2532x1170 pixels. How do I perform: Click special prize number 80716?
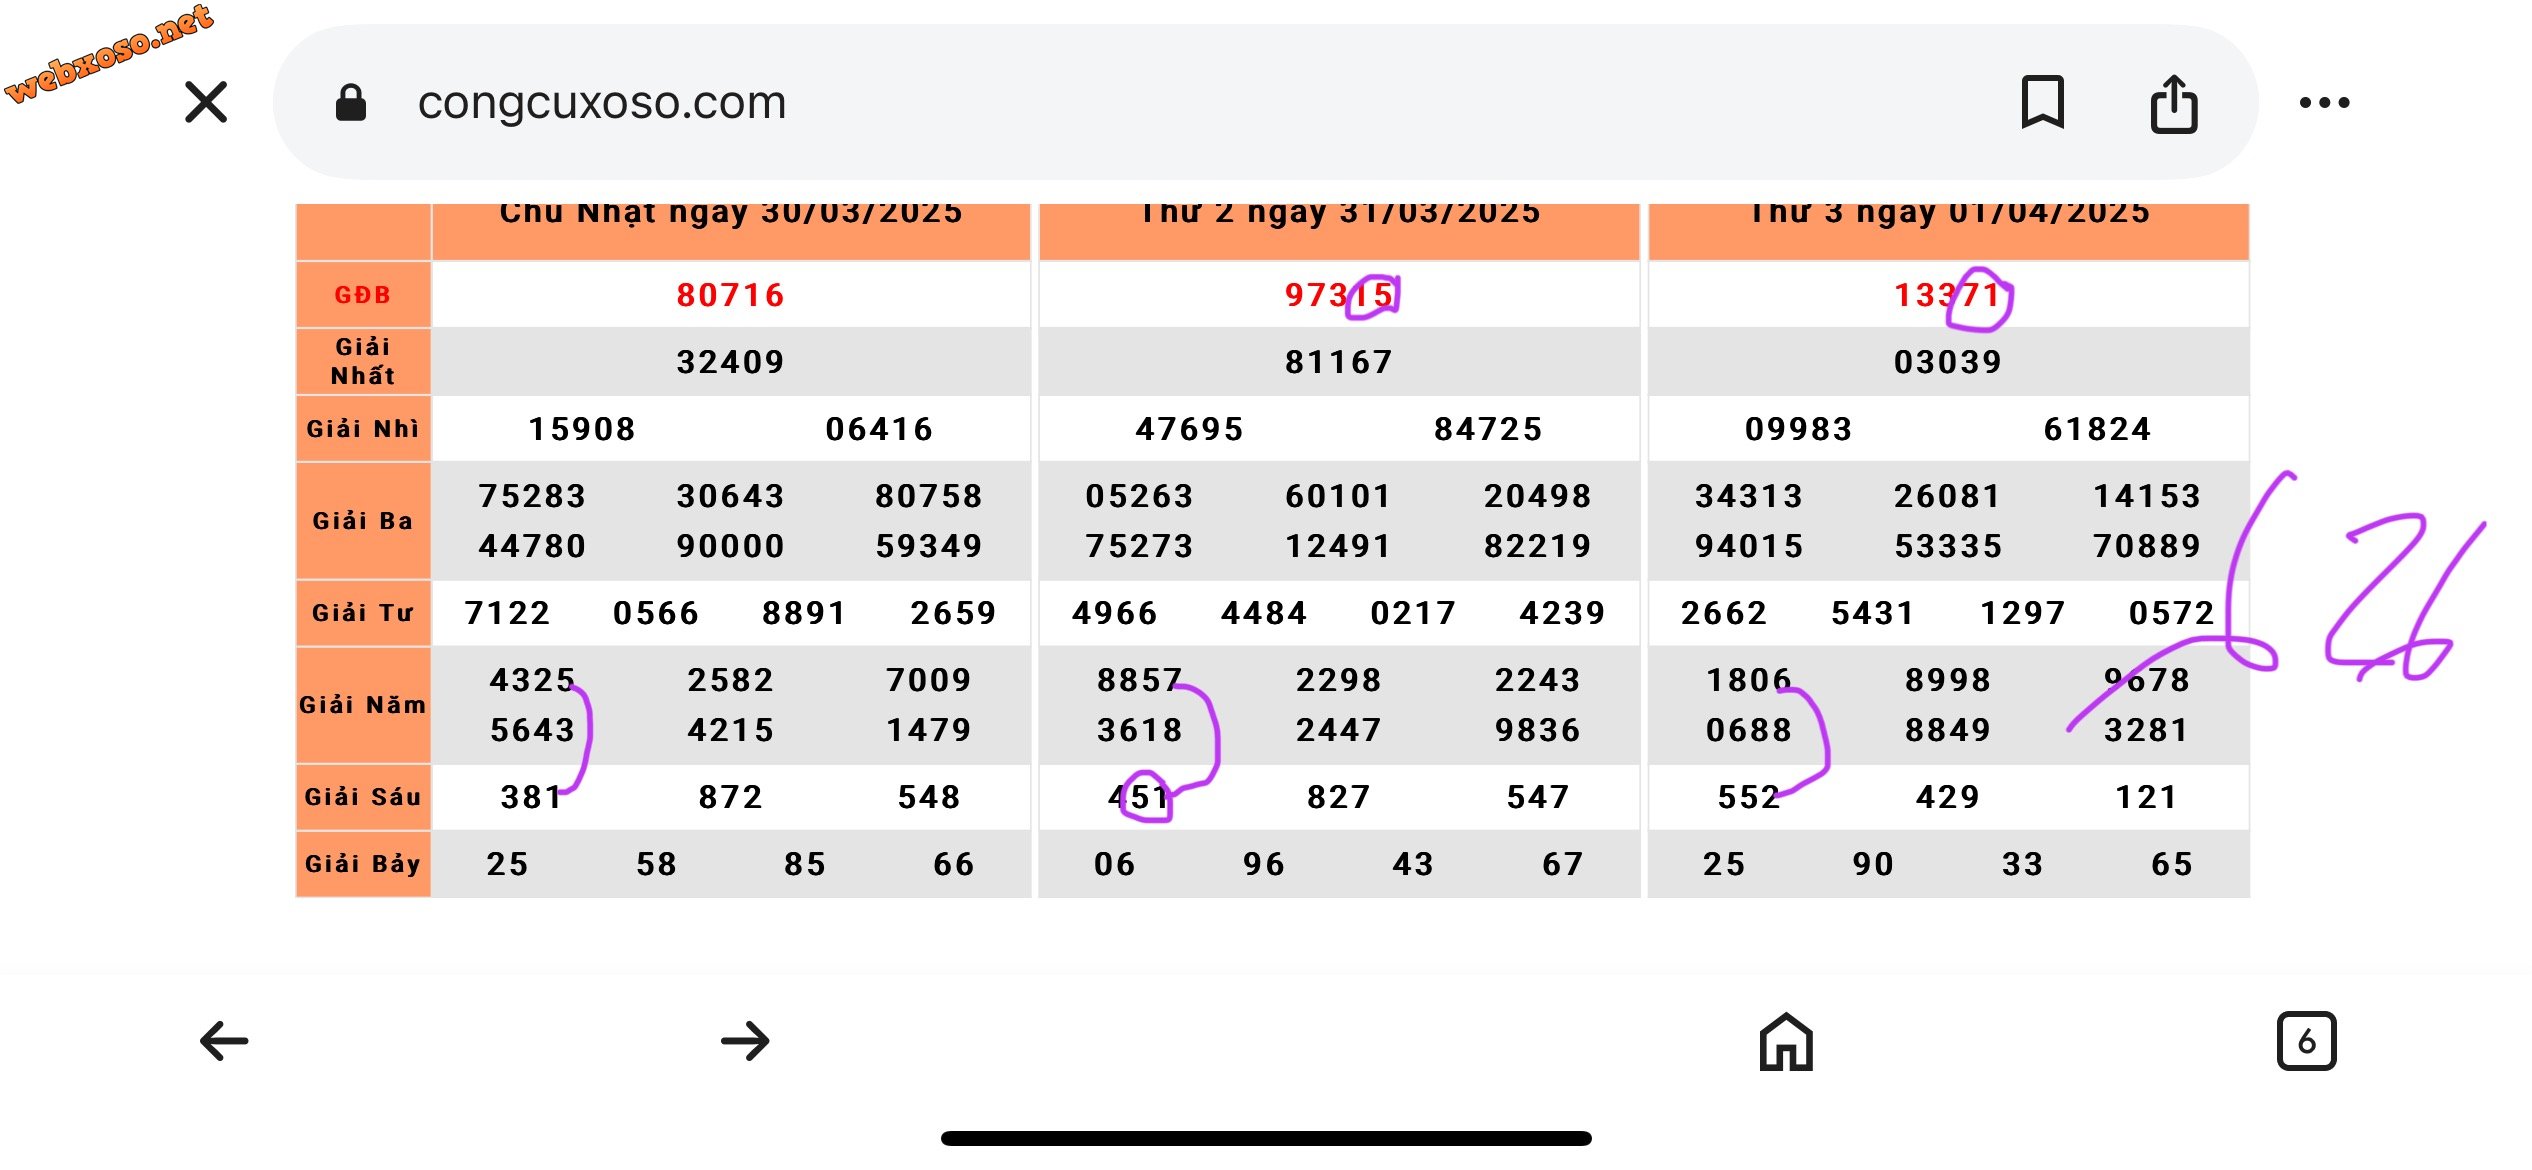[x=731, y=295]
